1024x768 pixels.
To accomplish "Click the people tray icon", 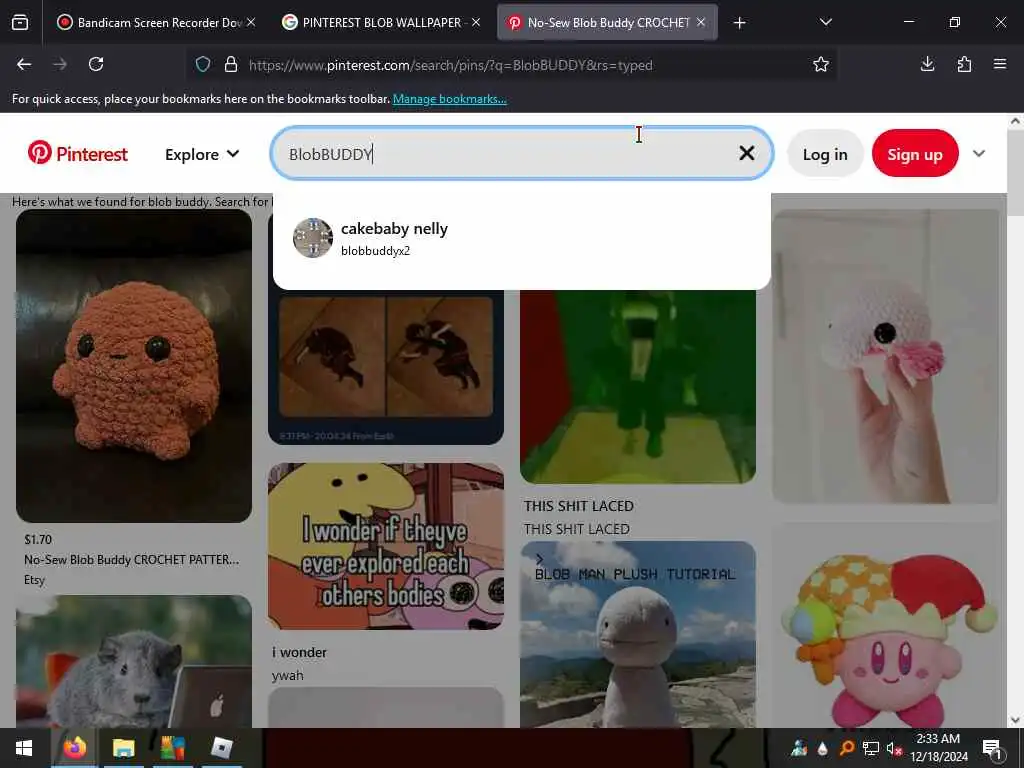I will [x=799, y=748].
